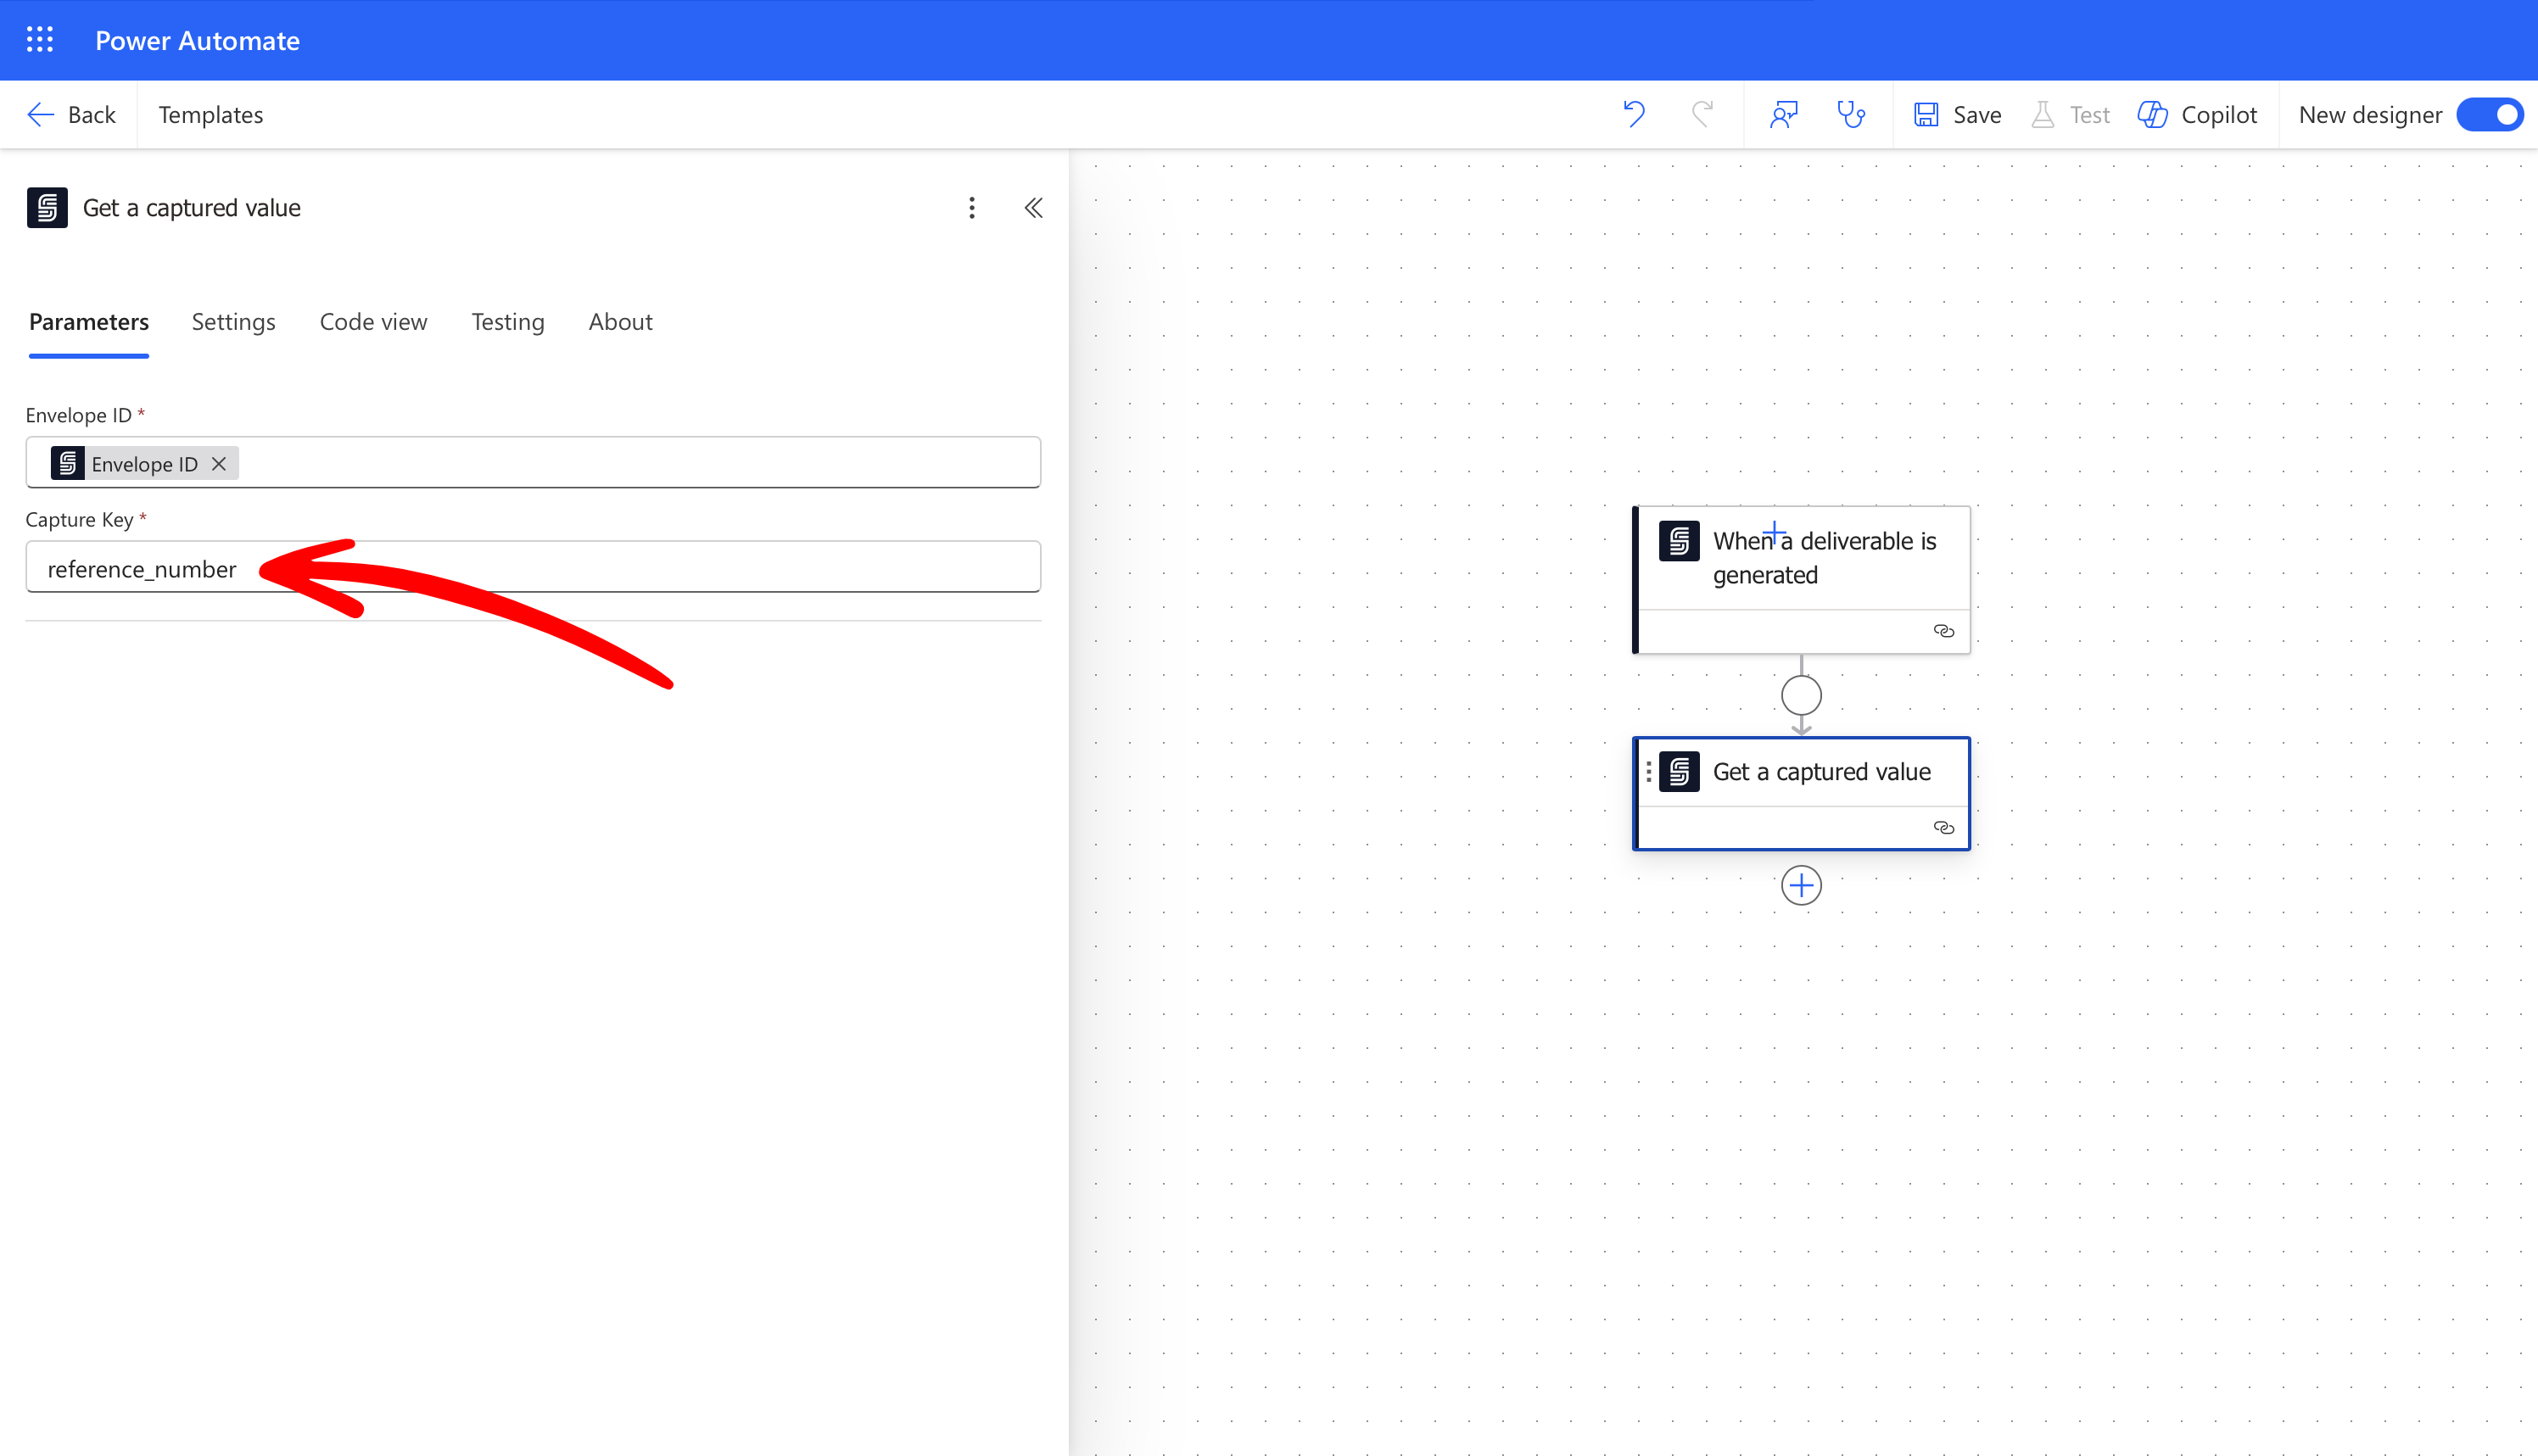
Task: Open the three-dot more options menu
Action: tap(971, 208)
